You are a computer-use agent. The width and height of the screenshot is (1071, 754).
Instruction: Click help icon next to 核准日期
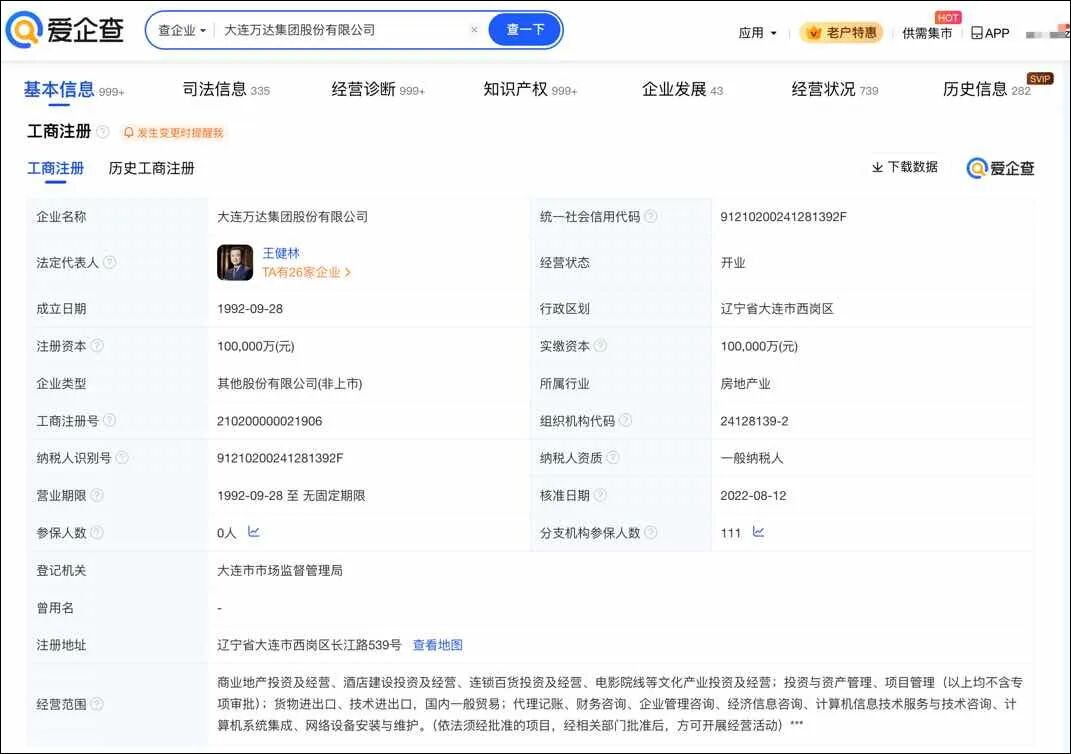[x=600, y=495]
